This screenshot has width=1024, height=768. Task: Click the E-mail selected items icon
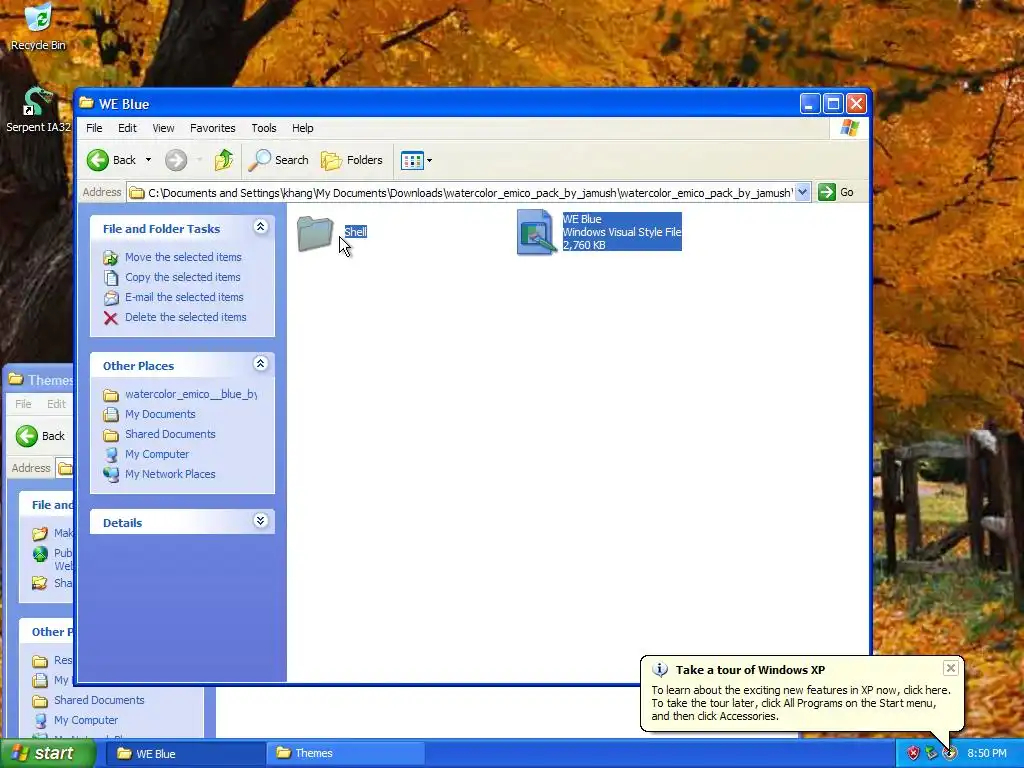tap(111, 298)
